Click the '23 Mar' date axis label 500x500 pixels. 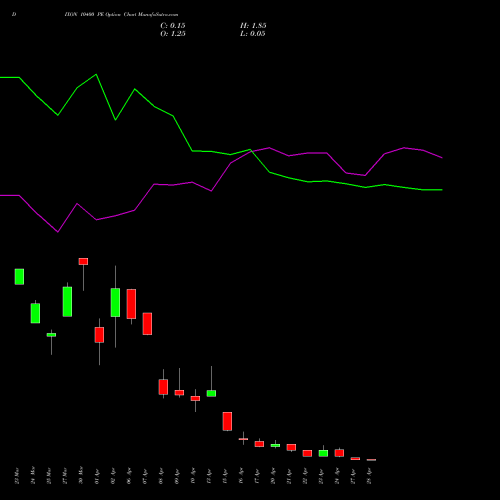pyautogui.click(x=17, y=476)
